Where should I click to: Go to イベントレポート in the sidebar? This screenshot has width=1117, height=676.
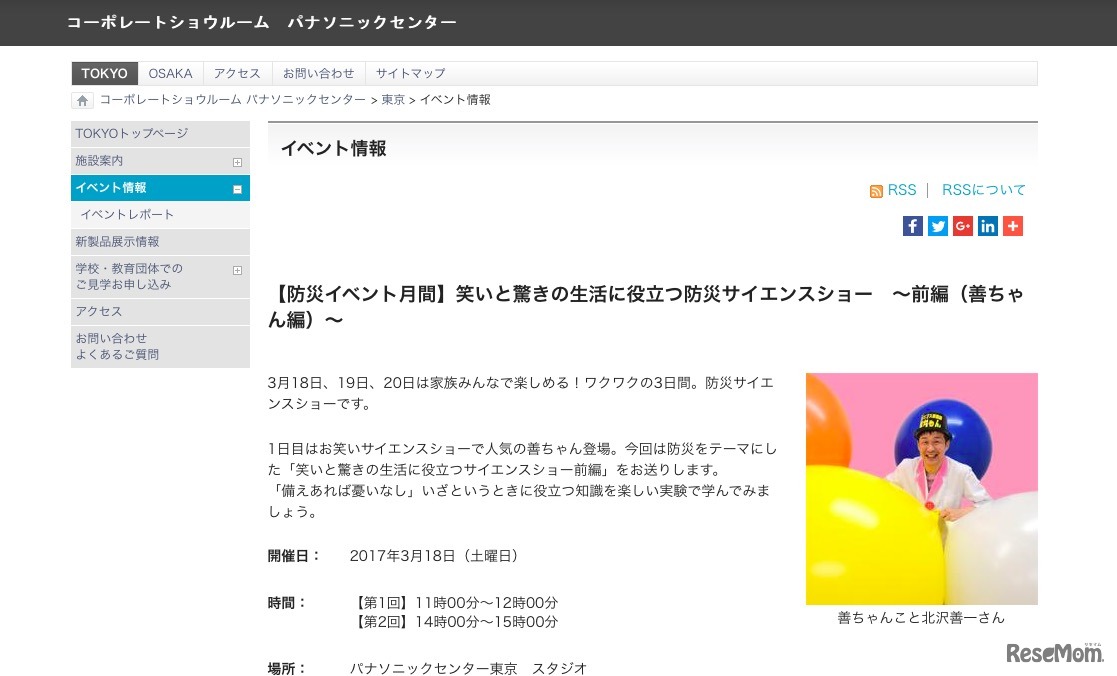127,214
